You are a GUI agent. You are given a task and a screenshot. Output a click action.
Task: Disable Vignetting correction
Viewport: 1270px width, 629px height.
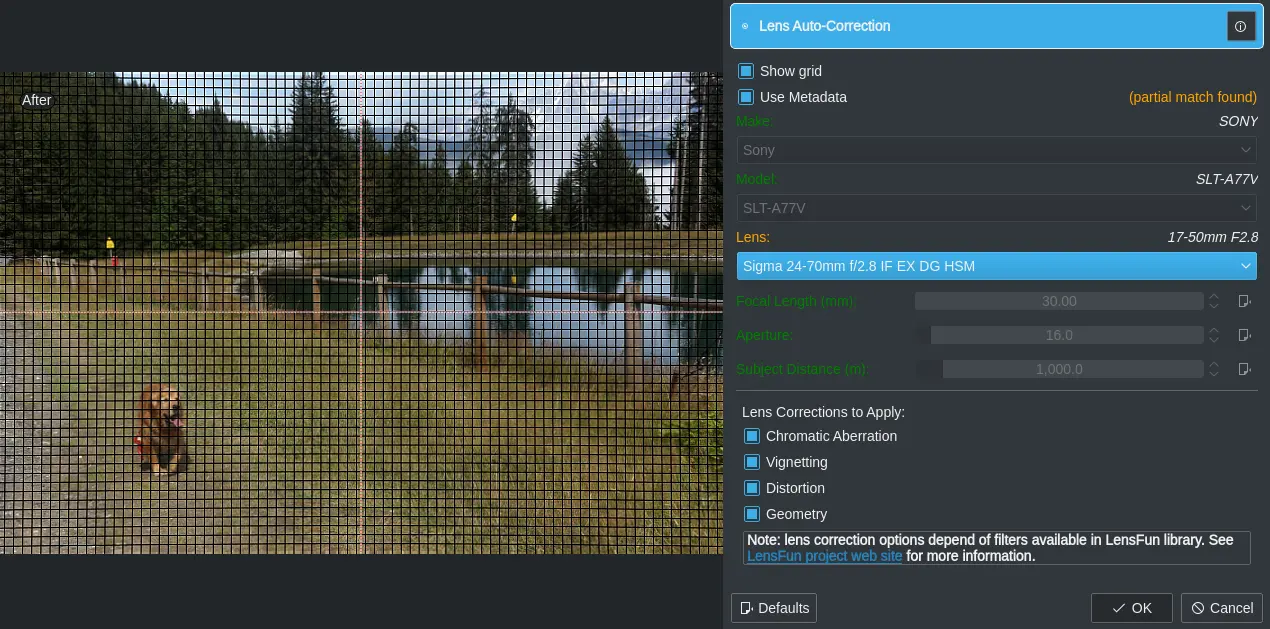tap(752, 462)
